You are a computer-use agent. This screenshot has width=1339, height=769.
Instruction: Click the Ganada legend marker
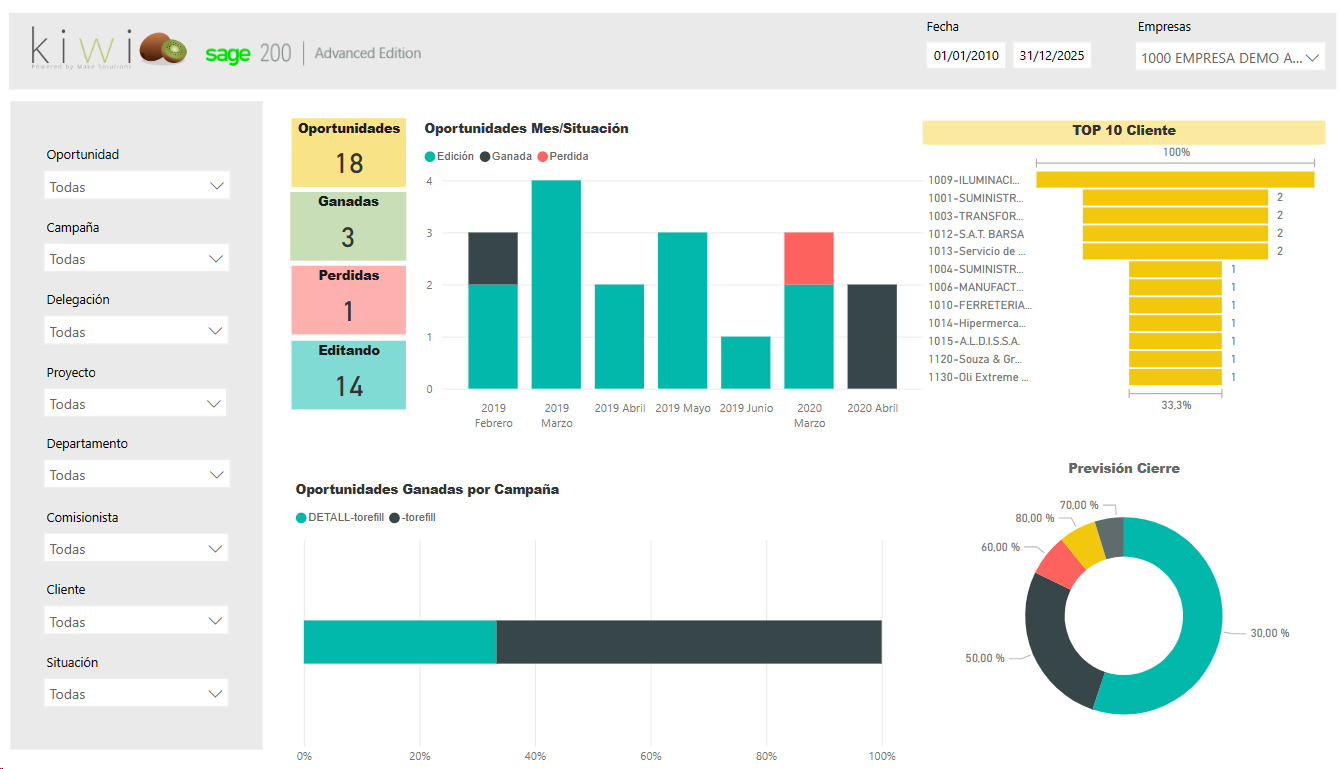point(485,157)
